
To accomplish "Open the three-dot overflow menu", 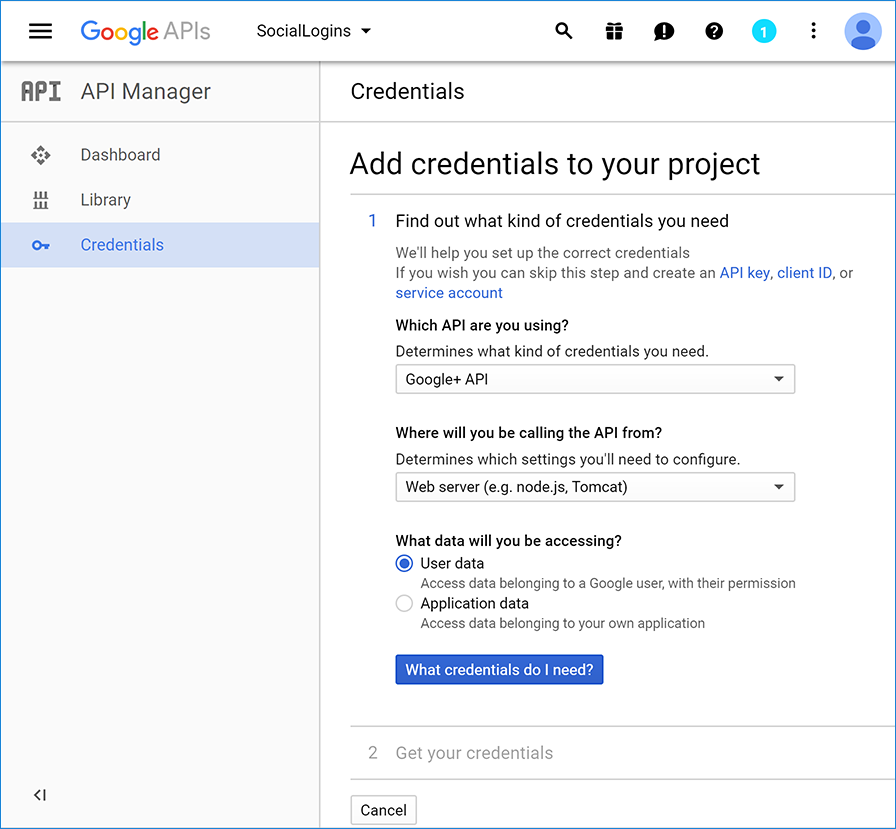I will [x=813, y=31].
